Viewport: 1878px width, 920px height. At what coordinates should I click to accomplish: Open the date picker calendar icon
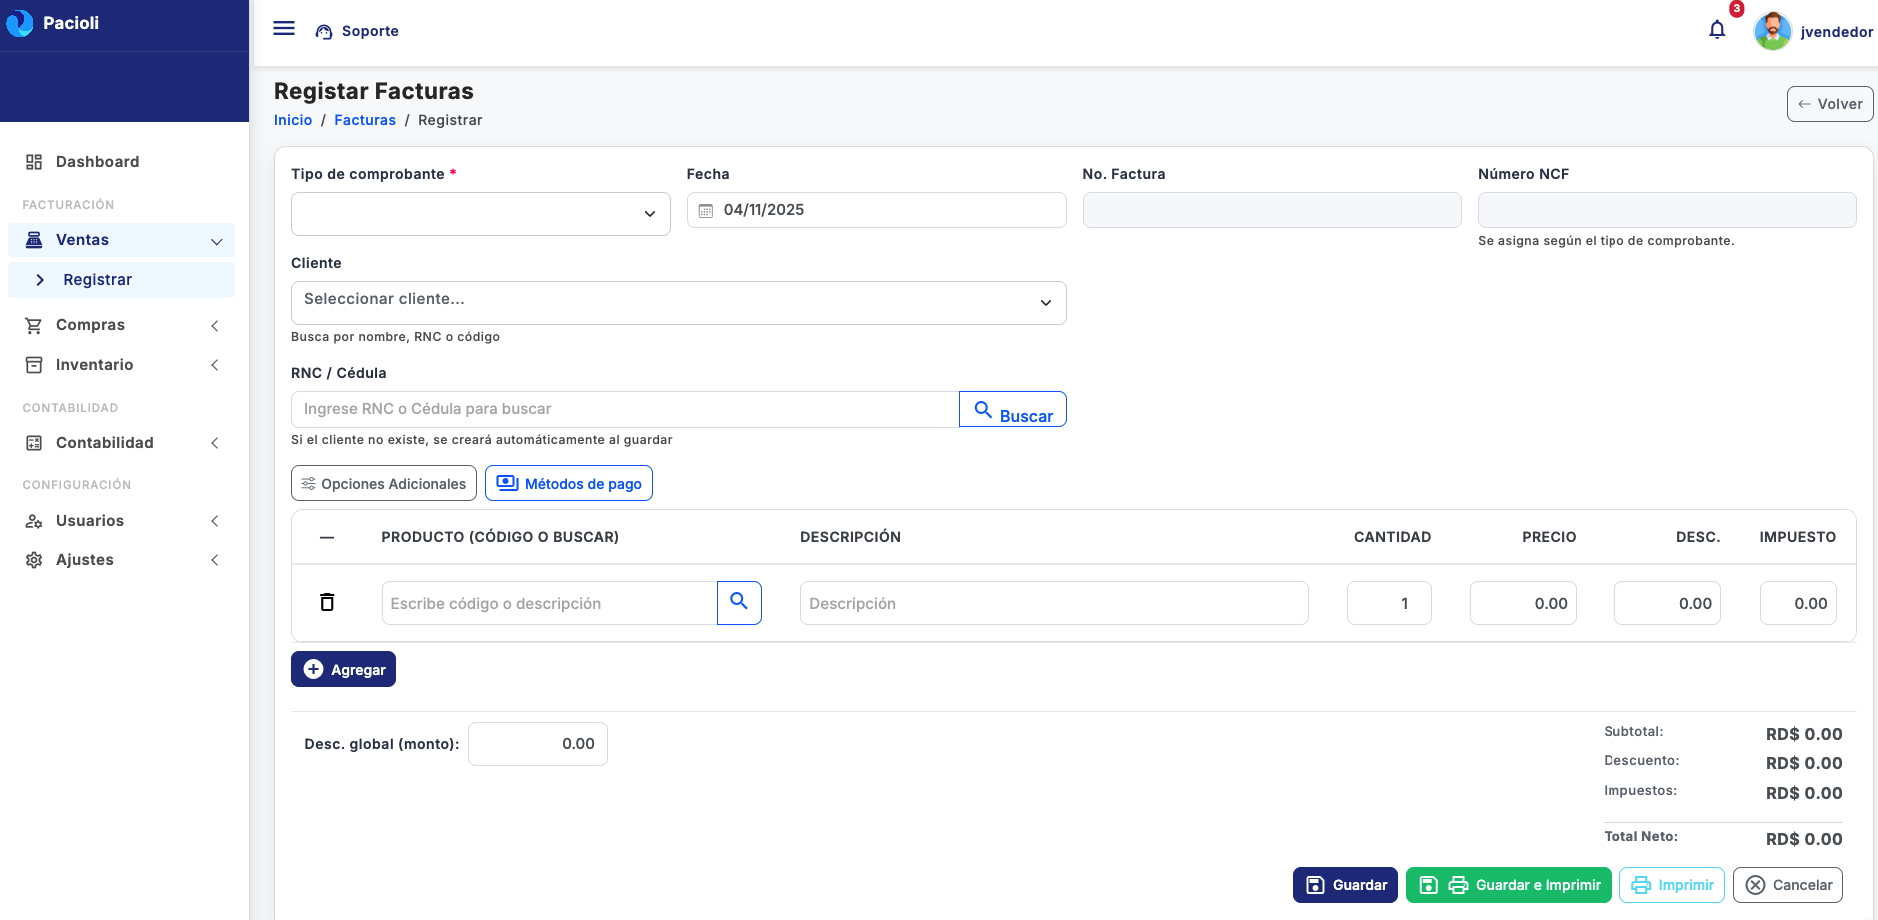pos(706,211)
